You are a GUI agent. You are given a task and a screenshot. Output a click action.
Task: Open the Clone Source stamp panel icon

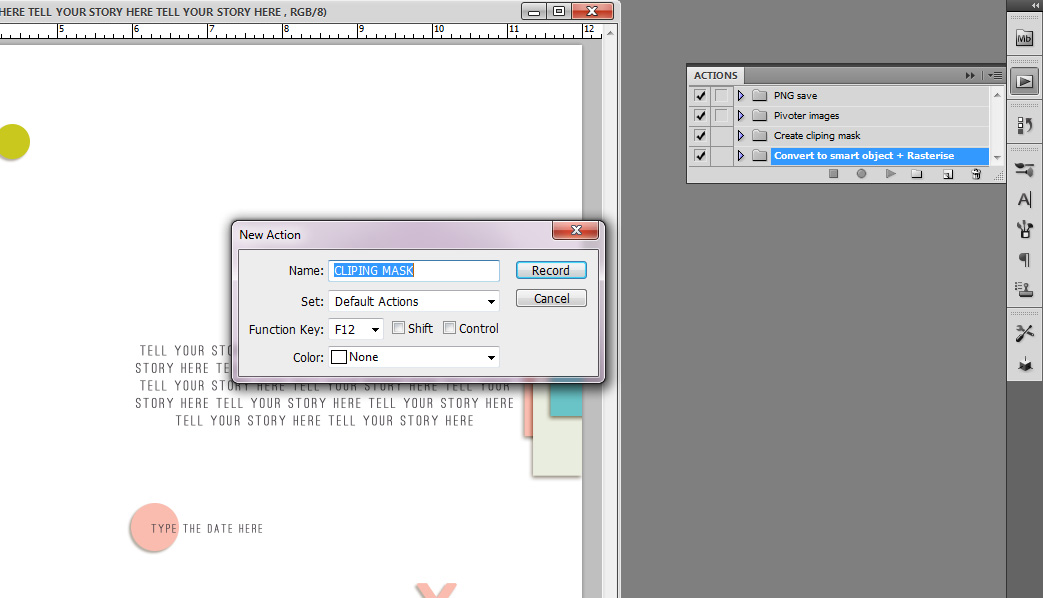tap(1024, 289)
